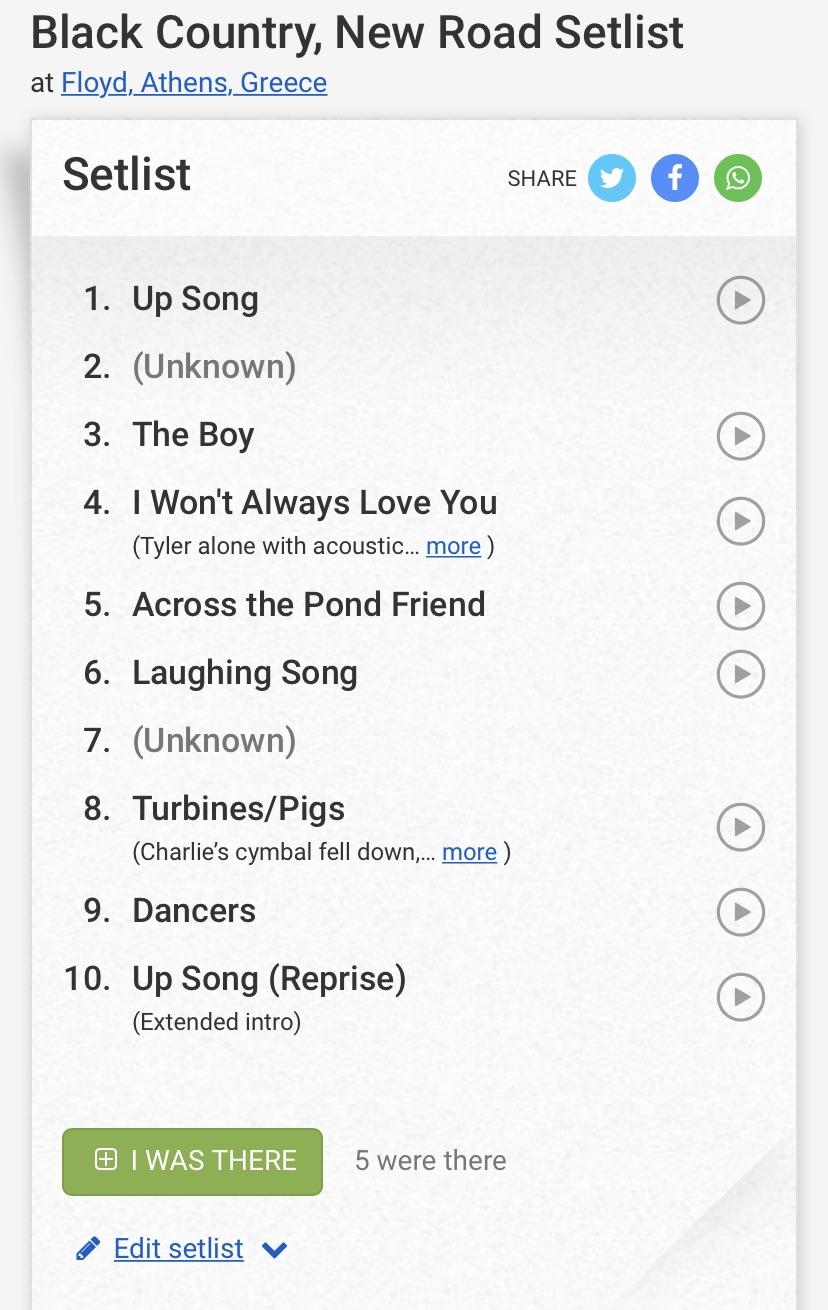Viewport: 828px width, 1310px height.
Task: Play "Across the Pond Friend"
Action: 740,606
